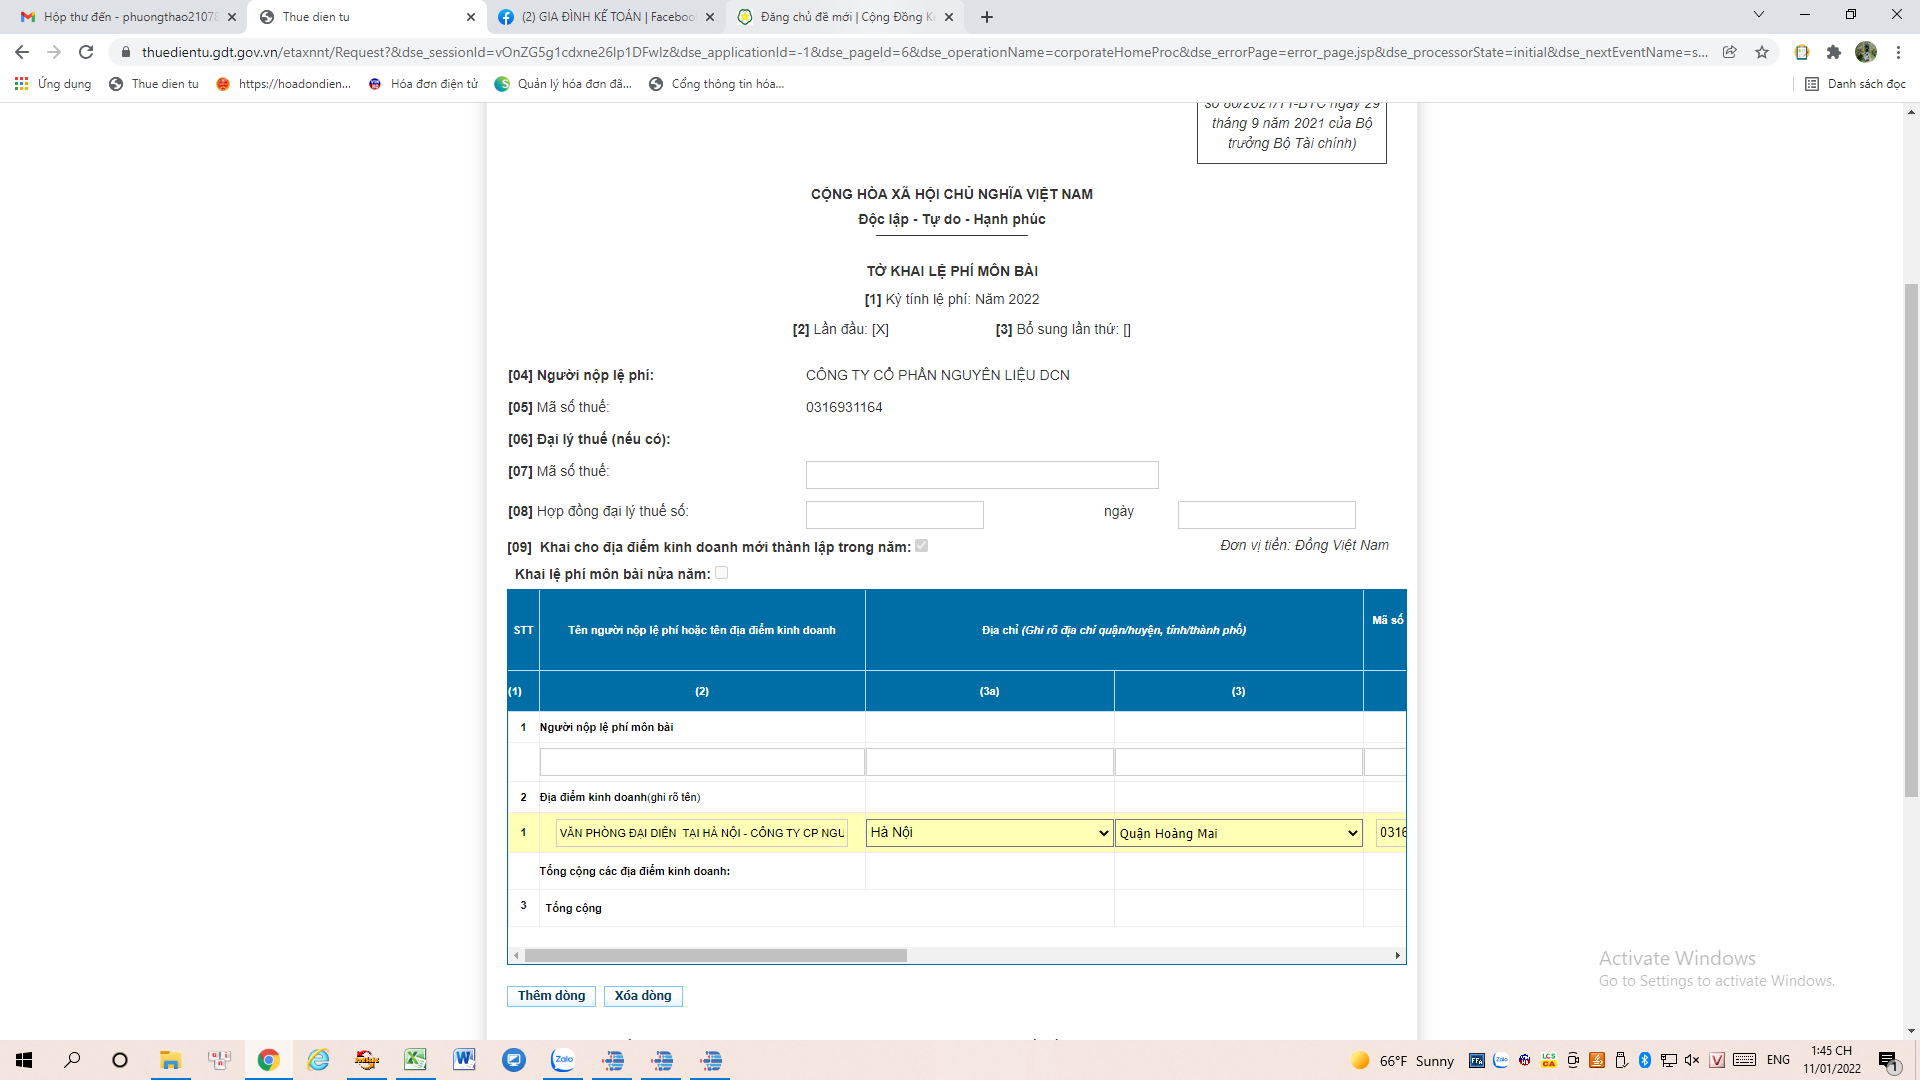1920x1080 pixels.
Task: Open the new tab plus button
Action: (987, 17)
